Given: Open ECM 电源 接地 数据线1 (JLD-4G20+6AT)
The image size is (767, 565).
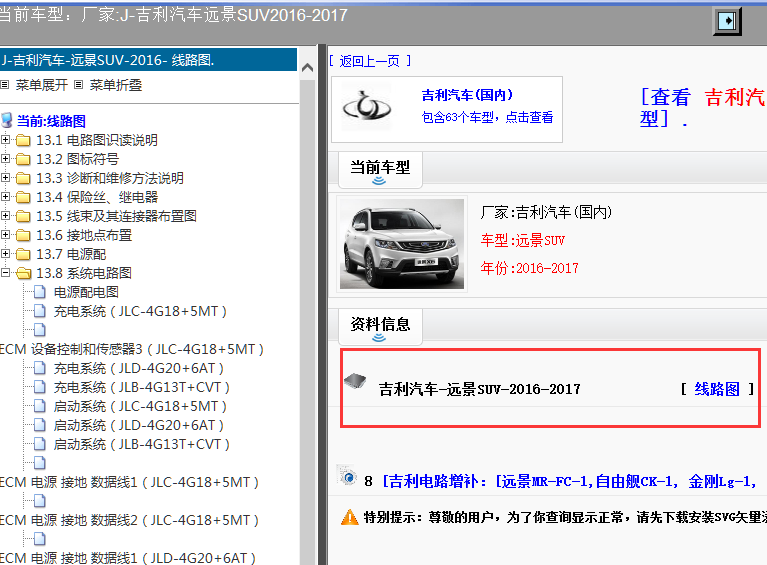Looking at the screenshot, I should [x=128, y=558].
